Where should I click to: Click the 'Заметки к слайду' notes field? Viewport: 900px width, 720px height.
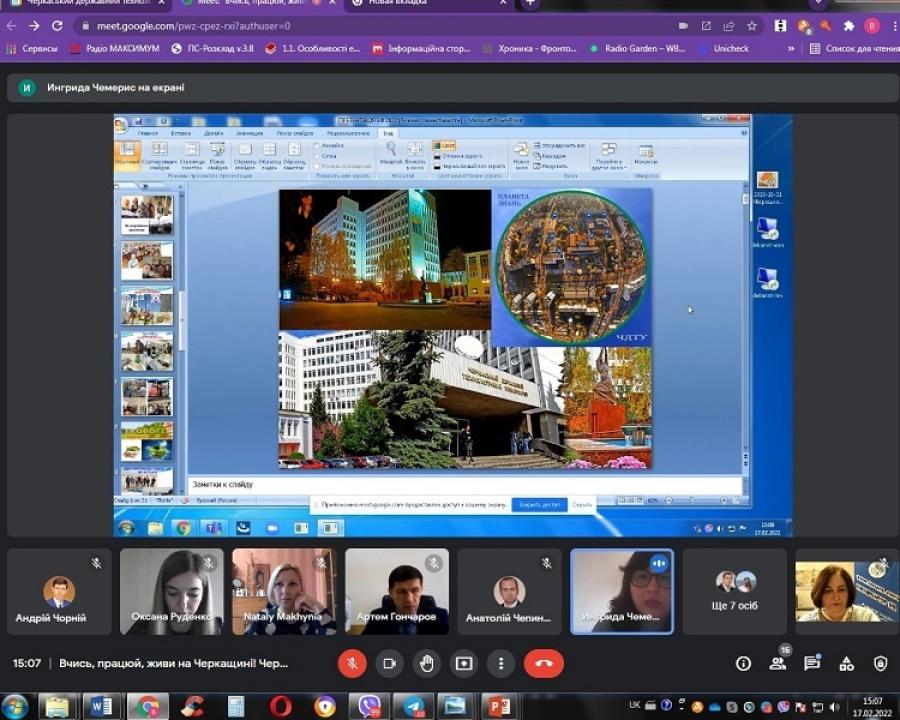pyautogui.click(x=465, y=485)
